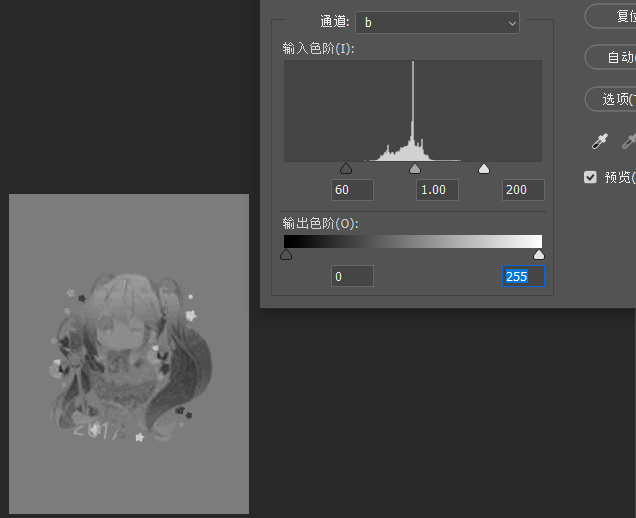Click the 选项 options button
The width and height of the screenshot is (636, 518).
pos(610,99)
